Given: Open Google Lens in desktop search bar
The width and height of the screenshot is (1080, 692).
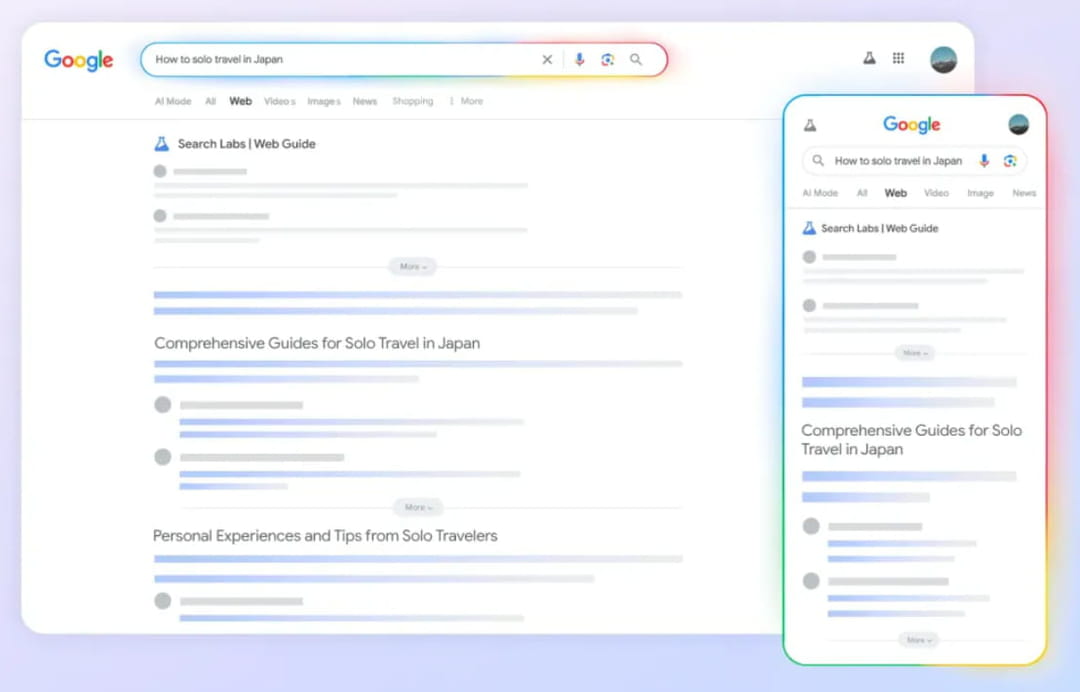Looking at the screenshot, I should click(608, 60).
